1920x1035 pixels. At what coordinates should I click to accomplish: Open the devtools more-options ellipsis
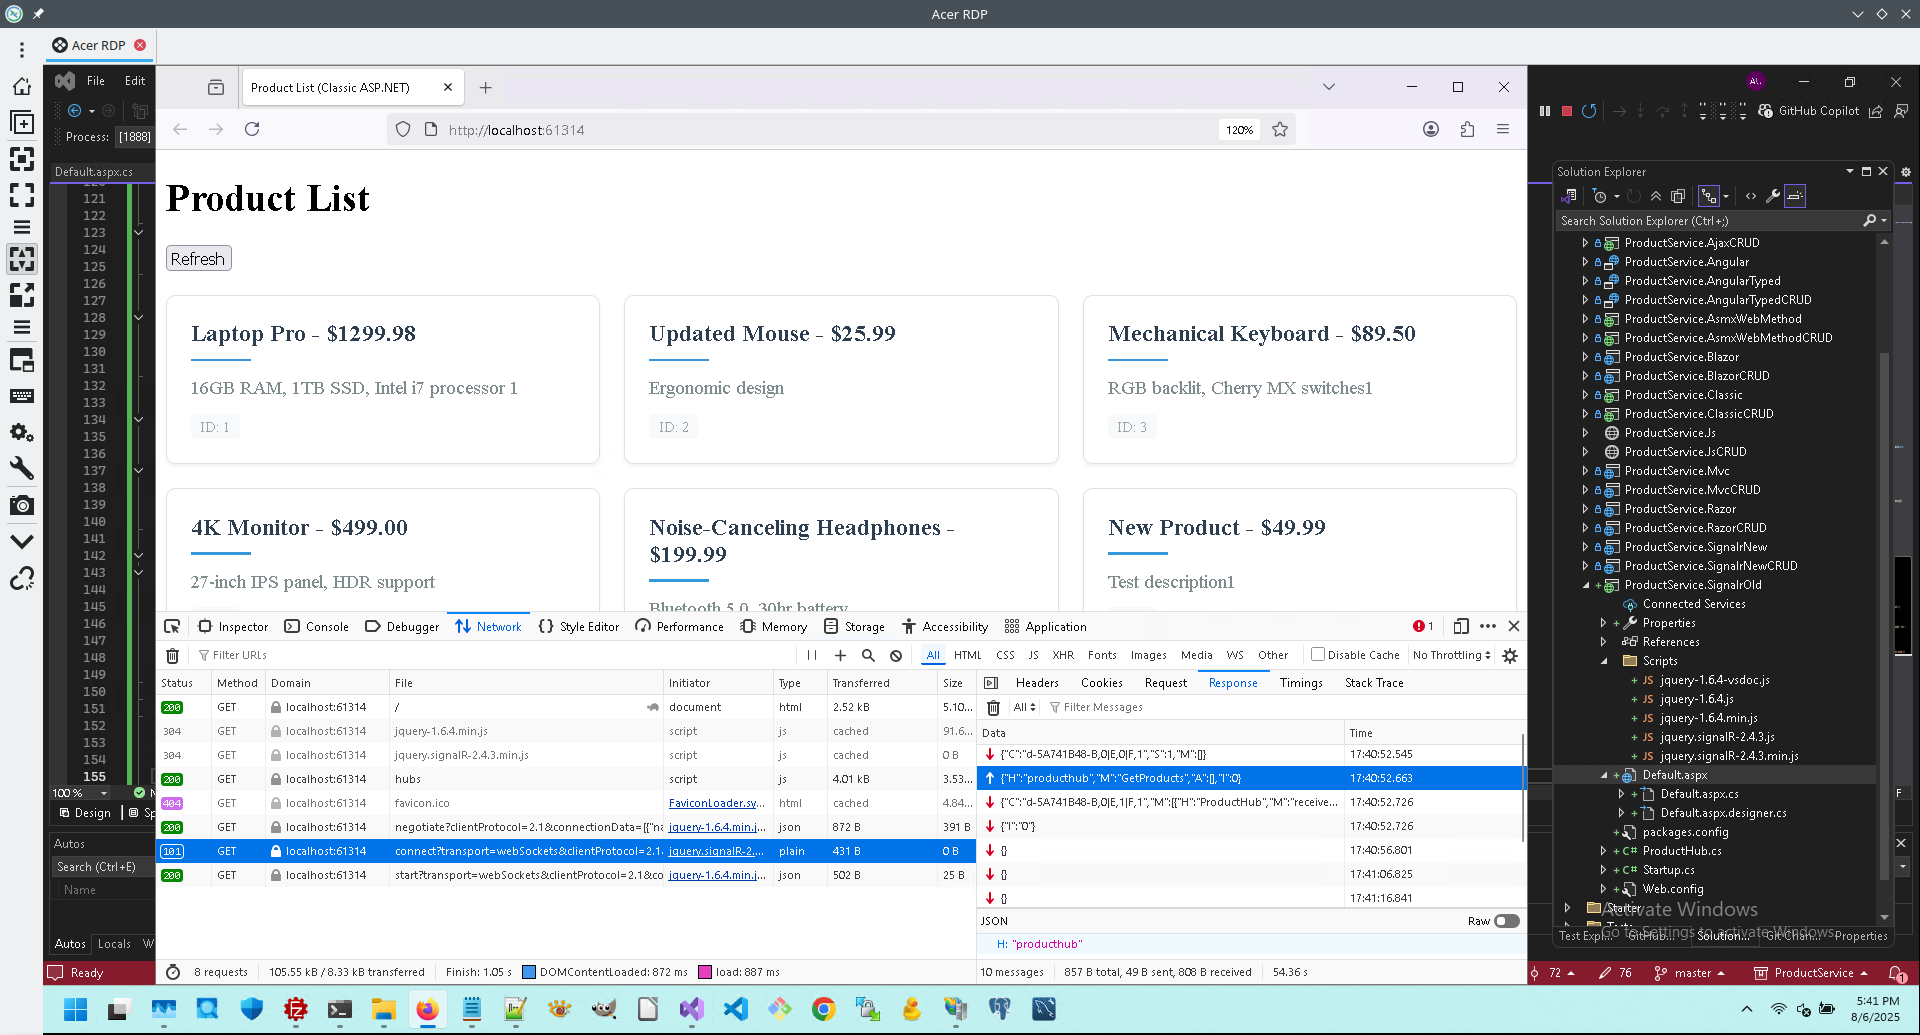[1488, 626]
